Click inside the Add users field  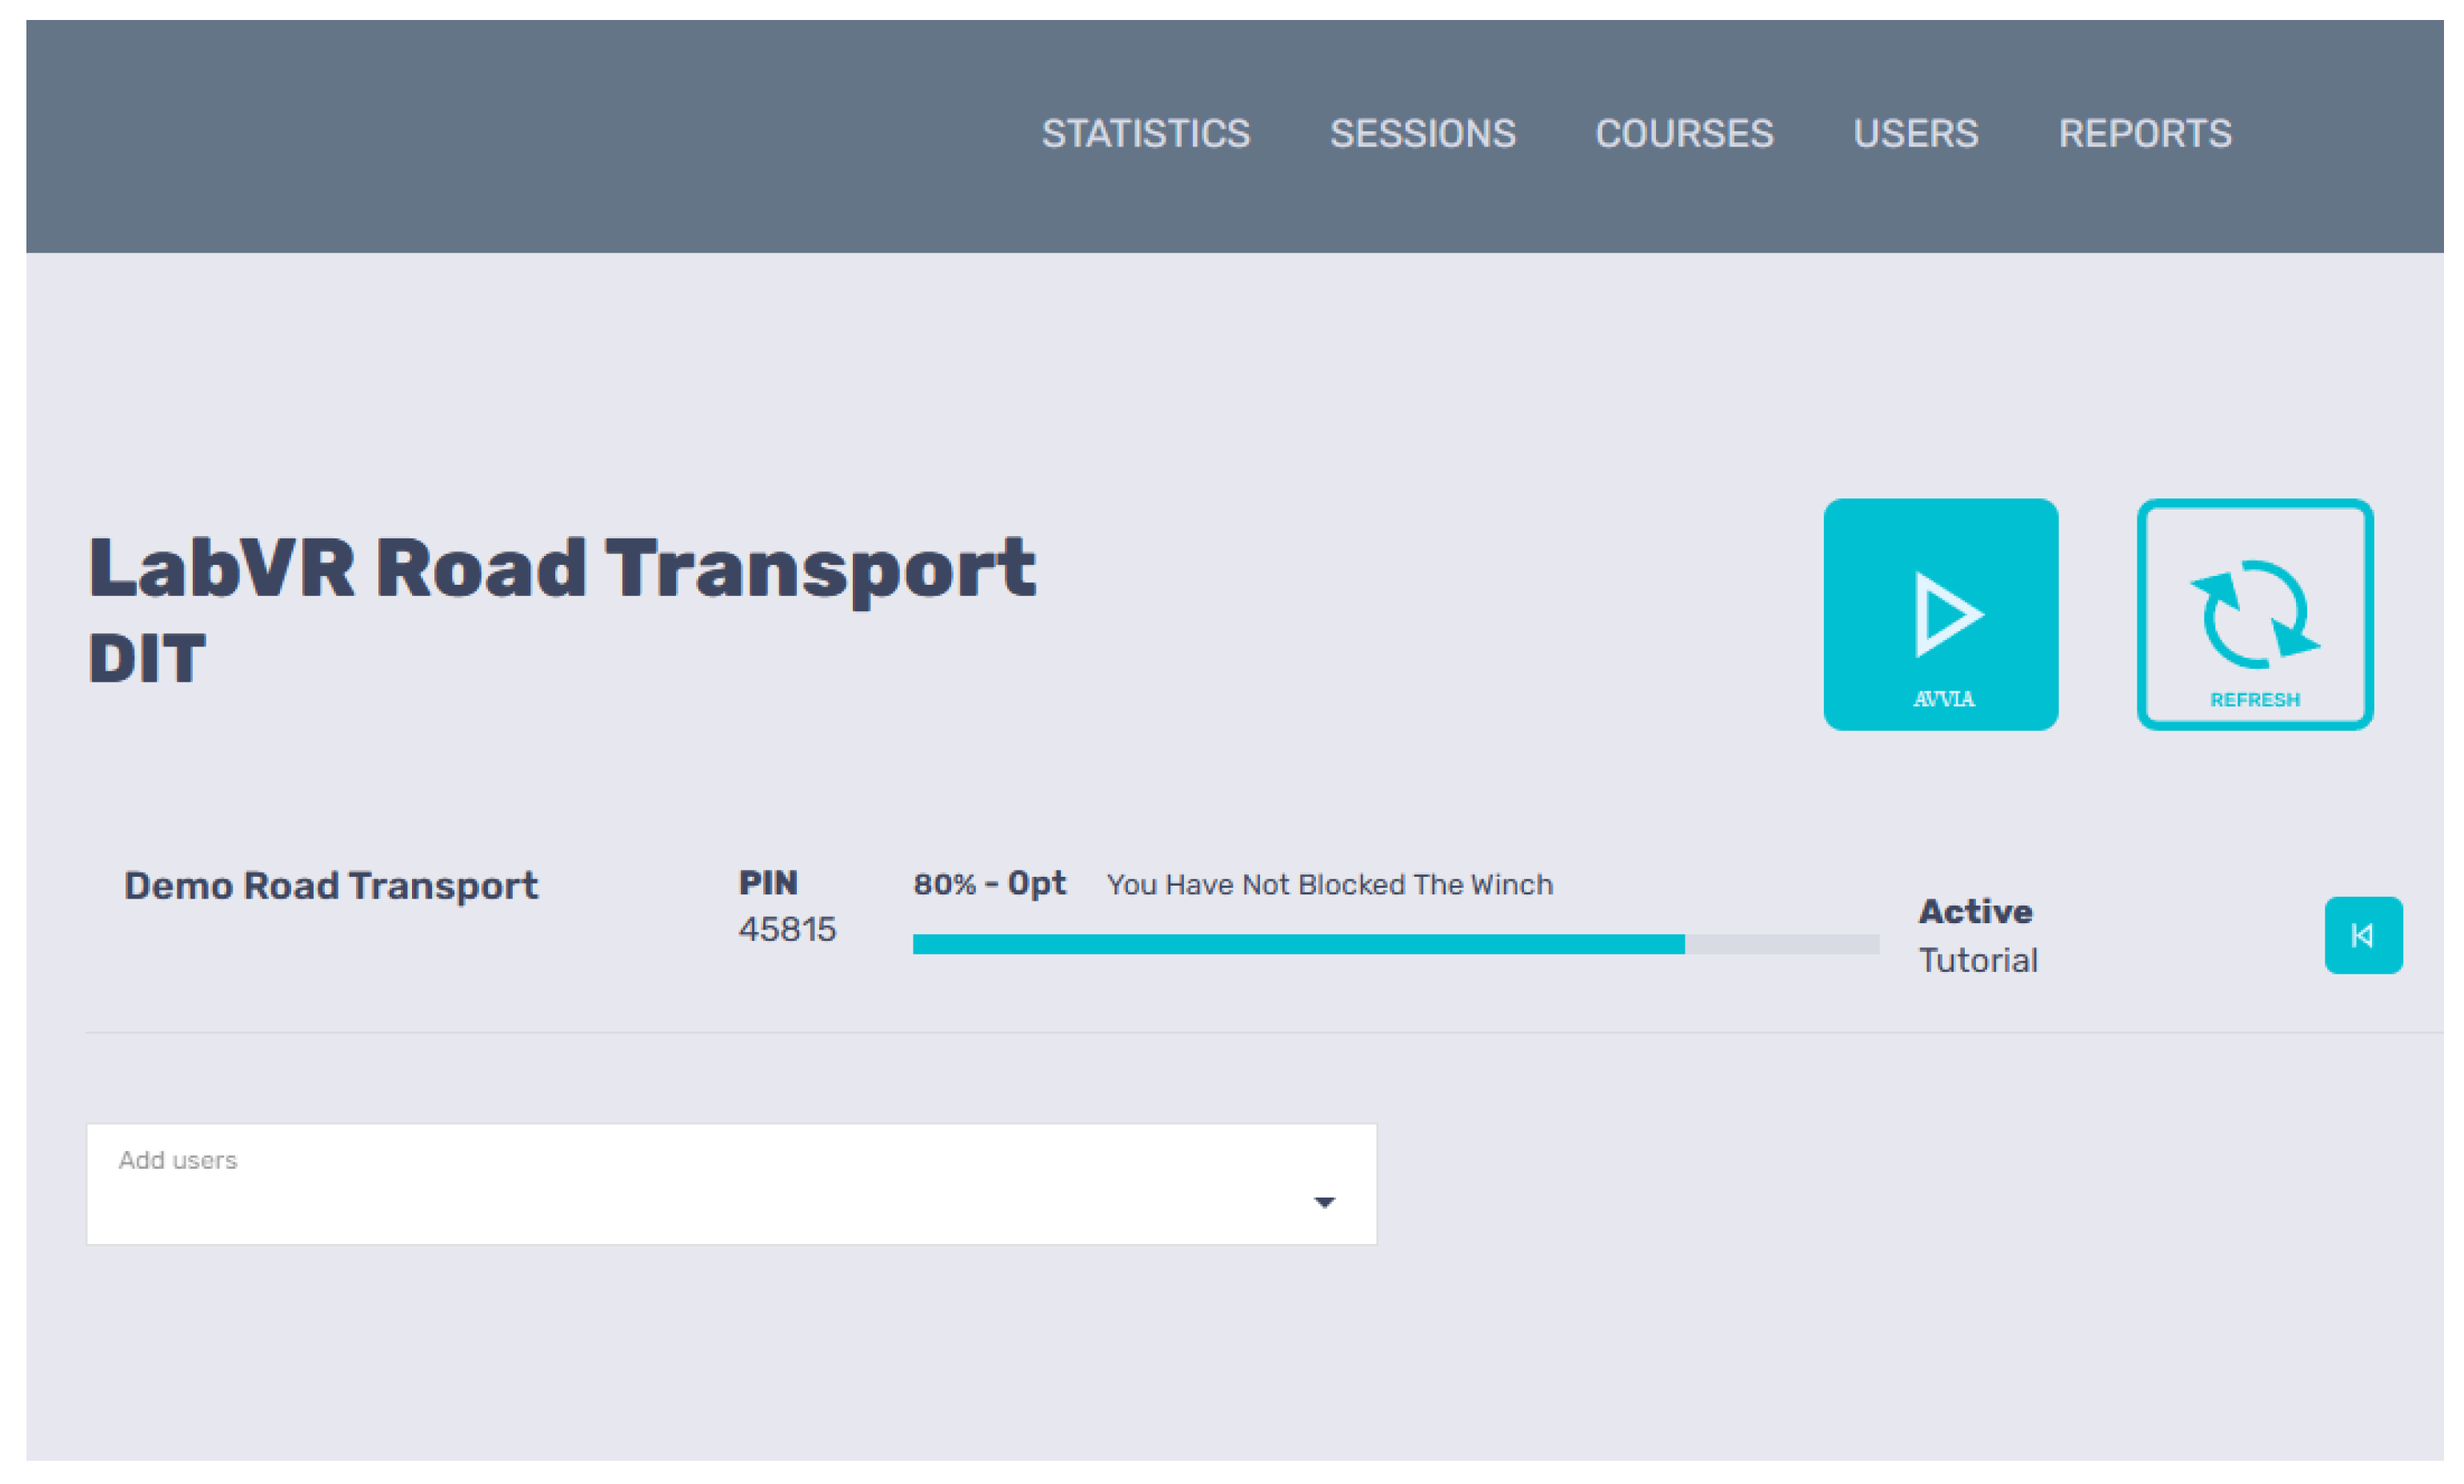click(x=731, y=1184)
